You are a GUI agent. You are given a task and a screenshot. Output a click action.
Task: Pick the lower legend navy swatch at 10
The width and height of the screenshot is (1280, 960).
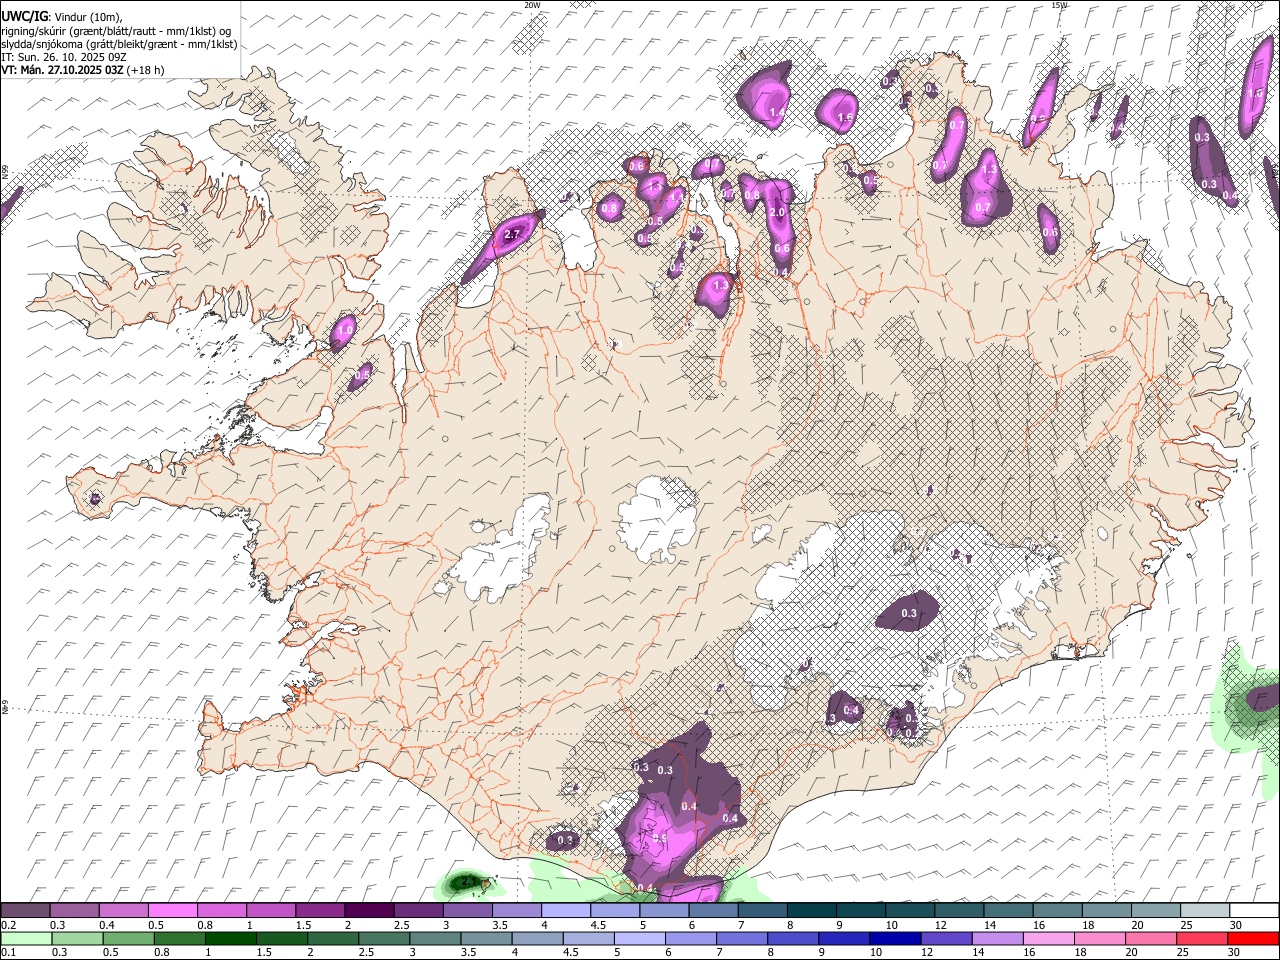pyautogui.click(x=895, y=938)
